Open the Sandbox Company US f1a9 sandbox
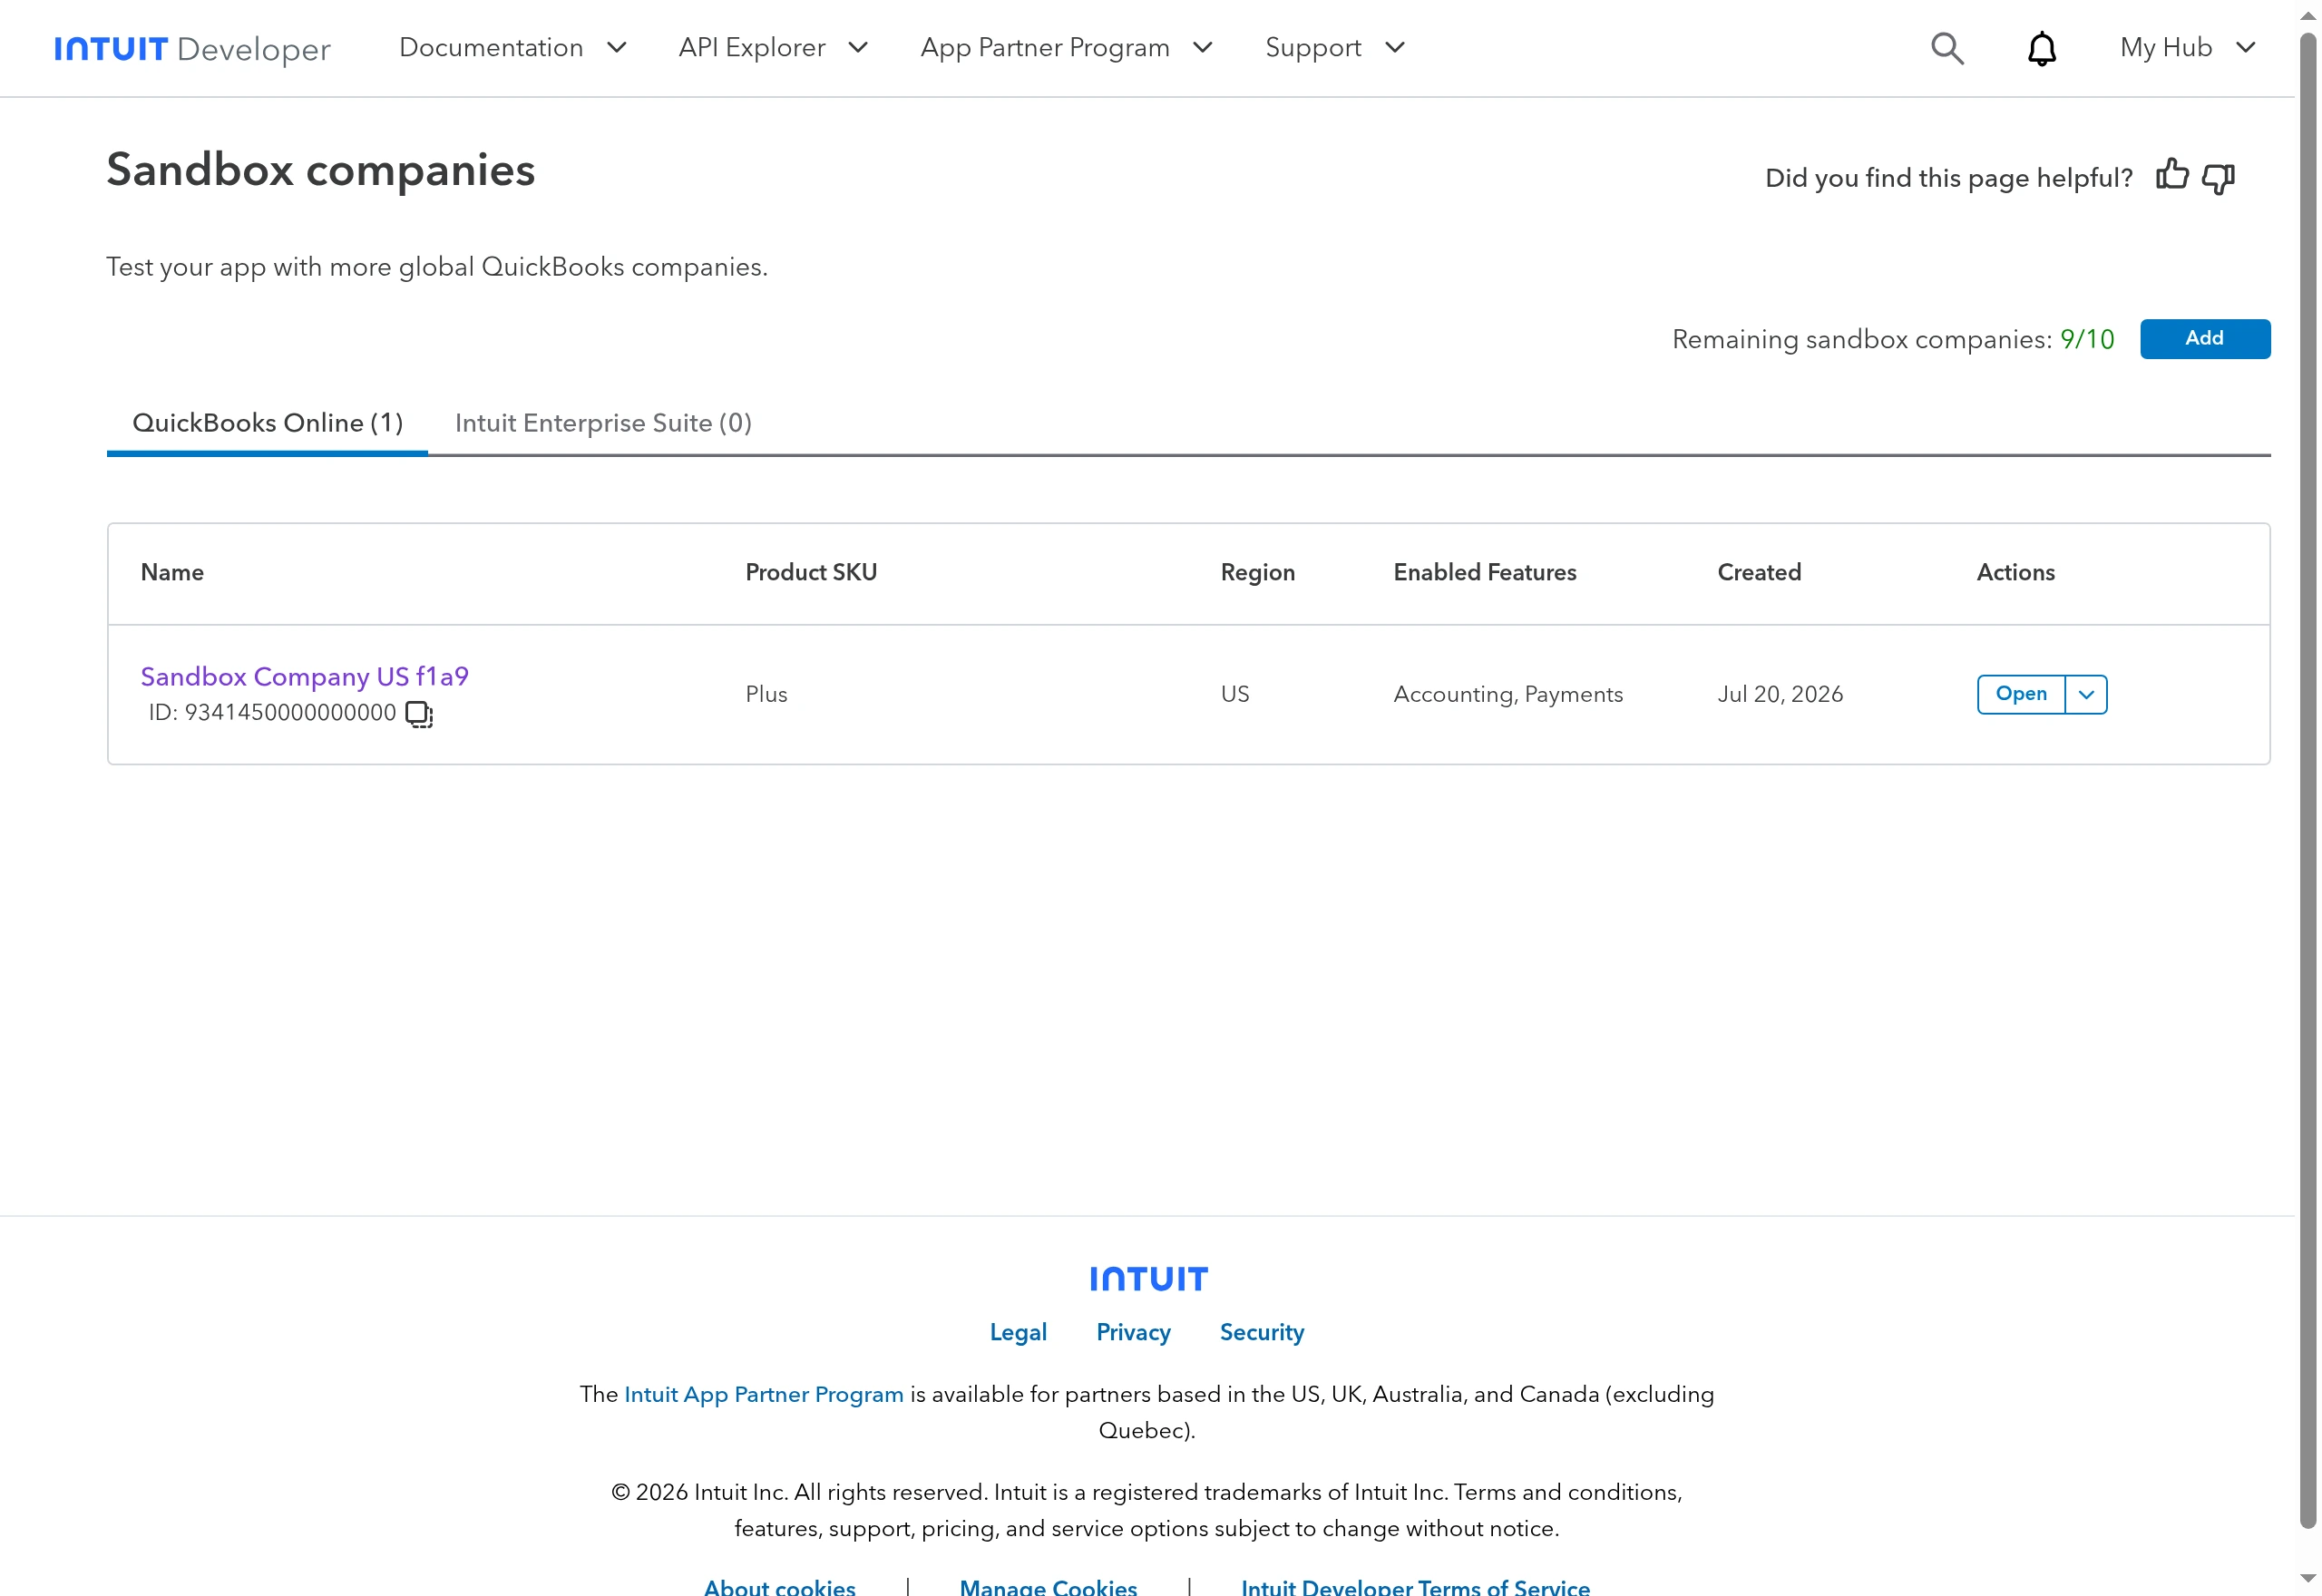This screenshot has width=2322, height=1596. pos(2019,694)
